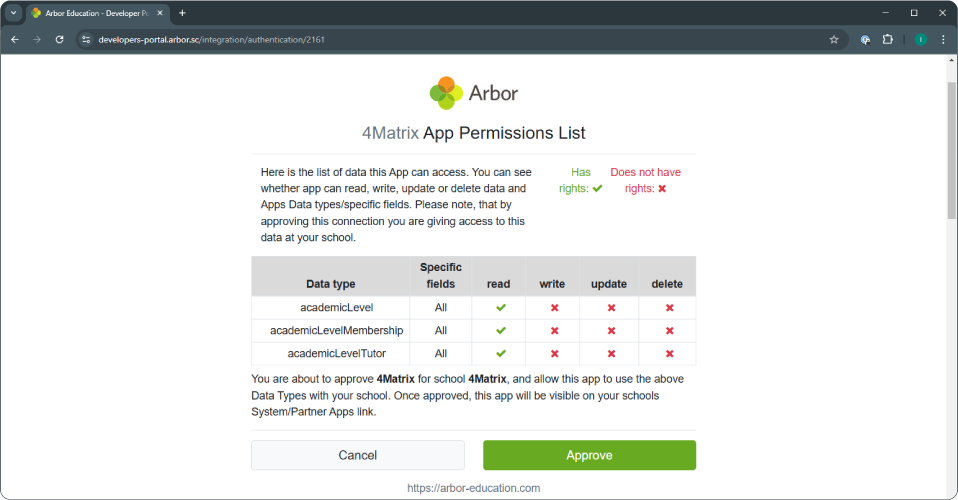Bookmark this page with the star icon
Viewport: 958px width, 500px height.
[x=834, y=40]
